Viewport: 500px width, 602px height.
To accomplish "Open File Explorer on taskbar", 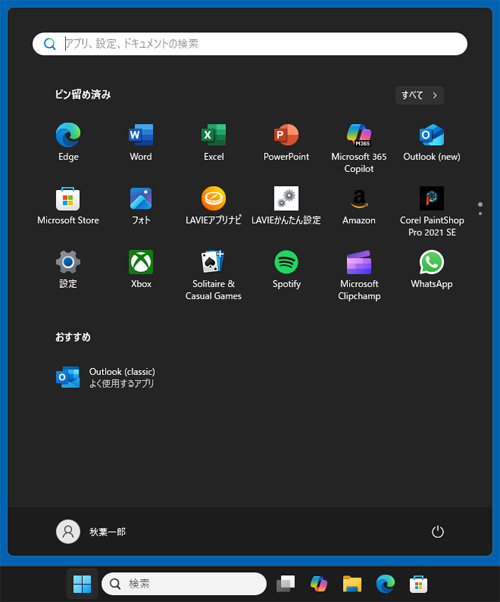I will click(x=352, y=584).
